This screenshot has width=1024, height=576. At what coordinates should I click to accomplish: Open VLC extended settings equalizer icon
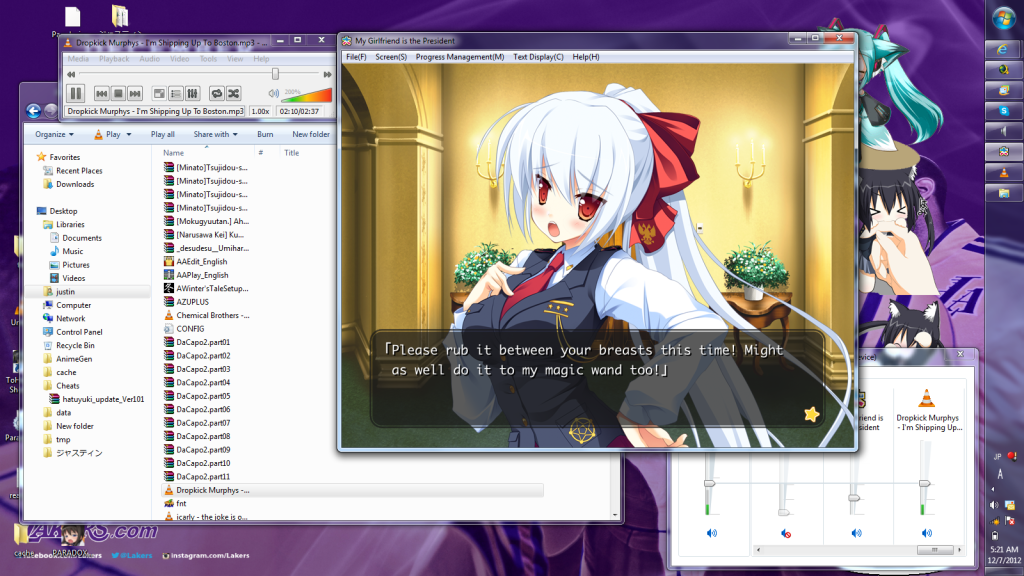point(193,93)
